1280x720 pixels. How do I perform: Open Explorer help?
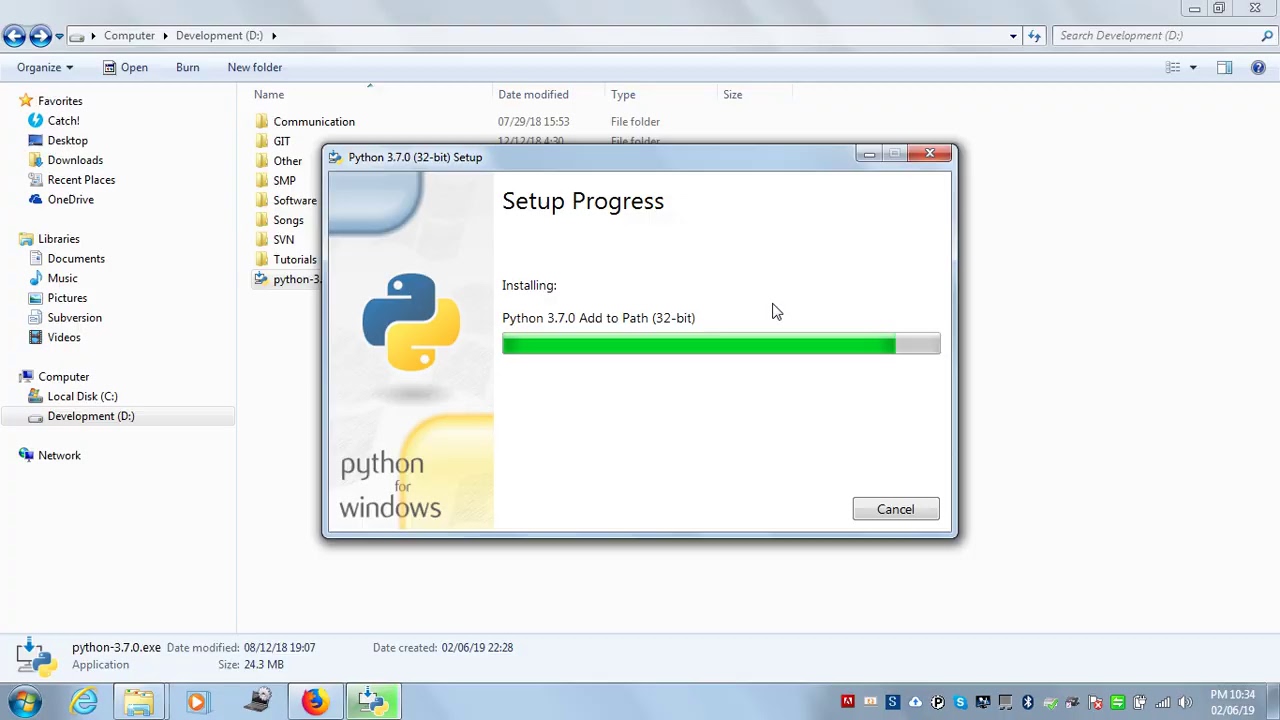click(1258, 67)
